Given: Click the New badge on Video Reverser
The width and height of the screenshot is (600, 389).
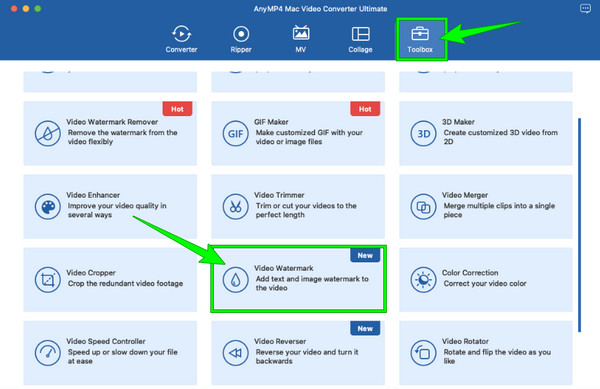Looking at the screenshot, I should (365, 328).
